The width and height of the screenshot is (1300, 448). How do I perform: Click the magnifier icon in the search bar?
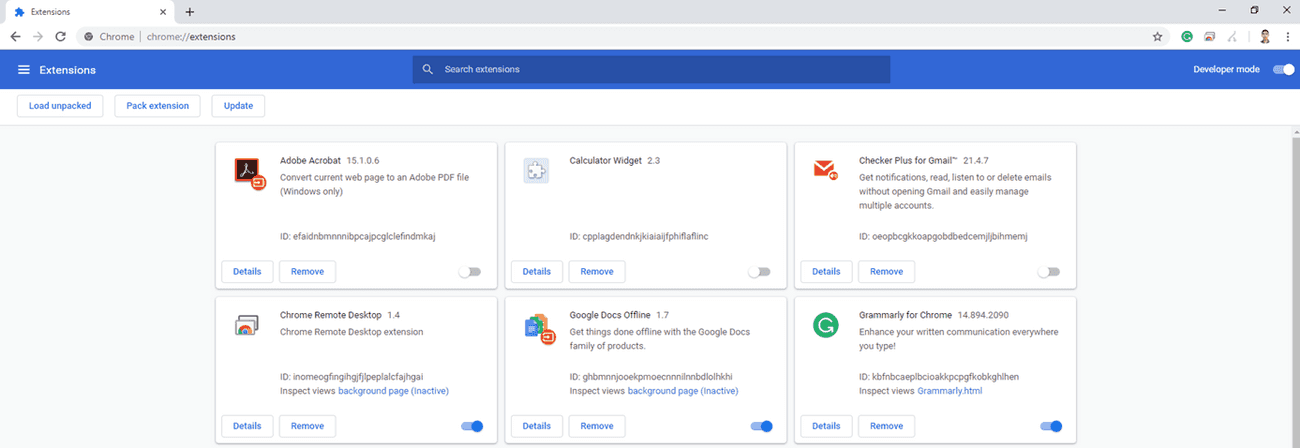point(428,70)
